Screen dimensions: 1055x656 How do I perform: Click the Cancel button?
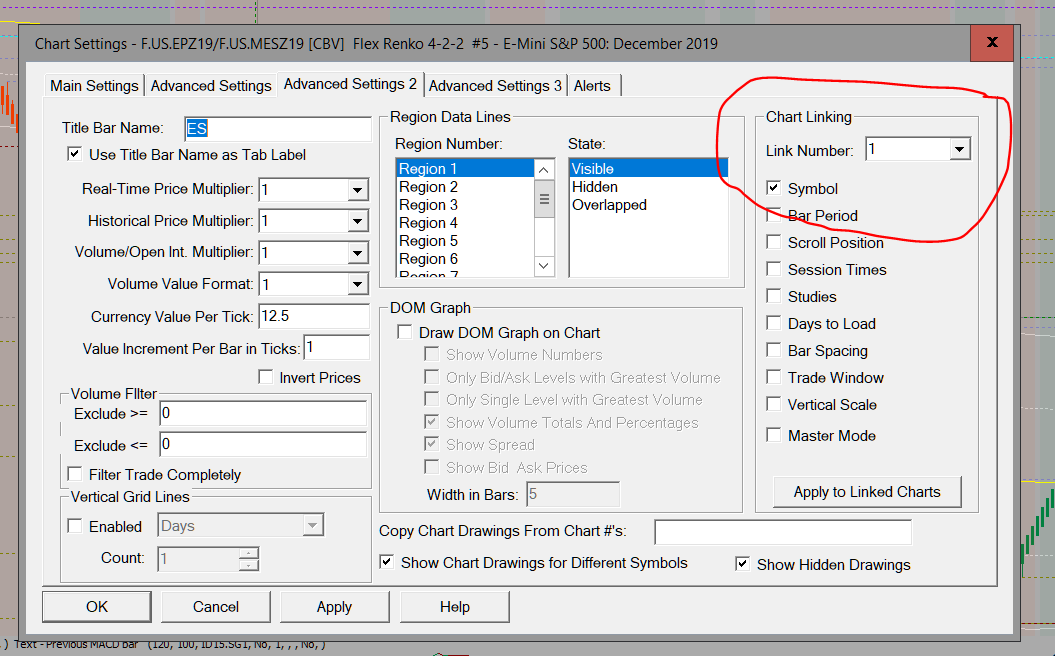click(x=216, y=607)
